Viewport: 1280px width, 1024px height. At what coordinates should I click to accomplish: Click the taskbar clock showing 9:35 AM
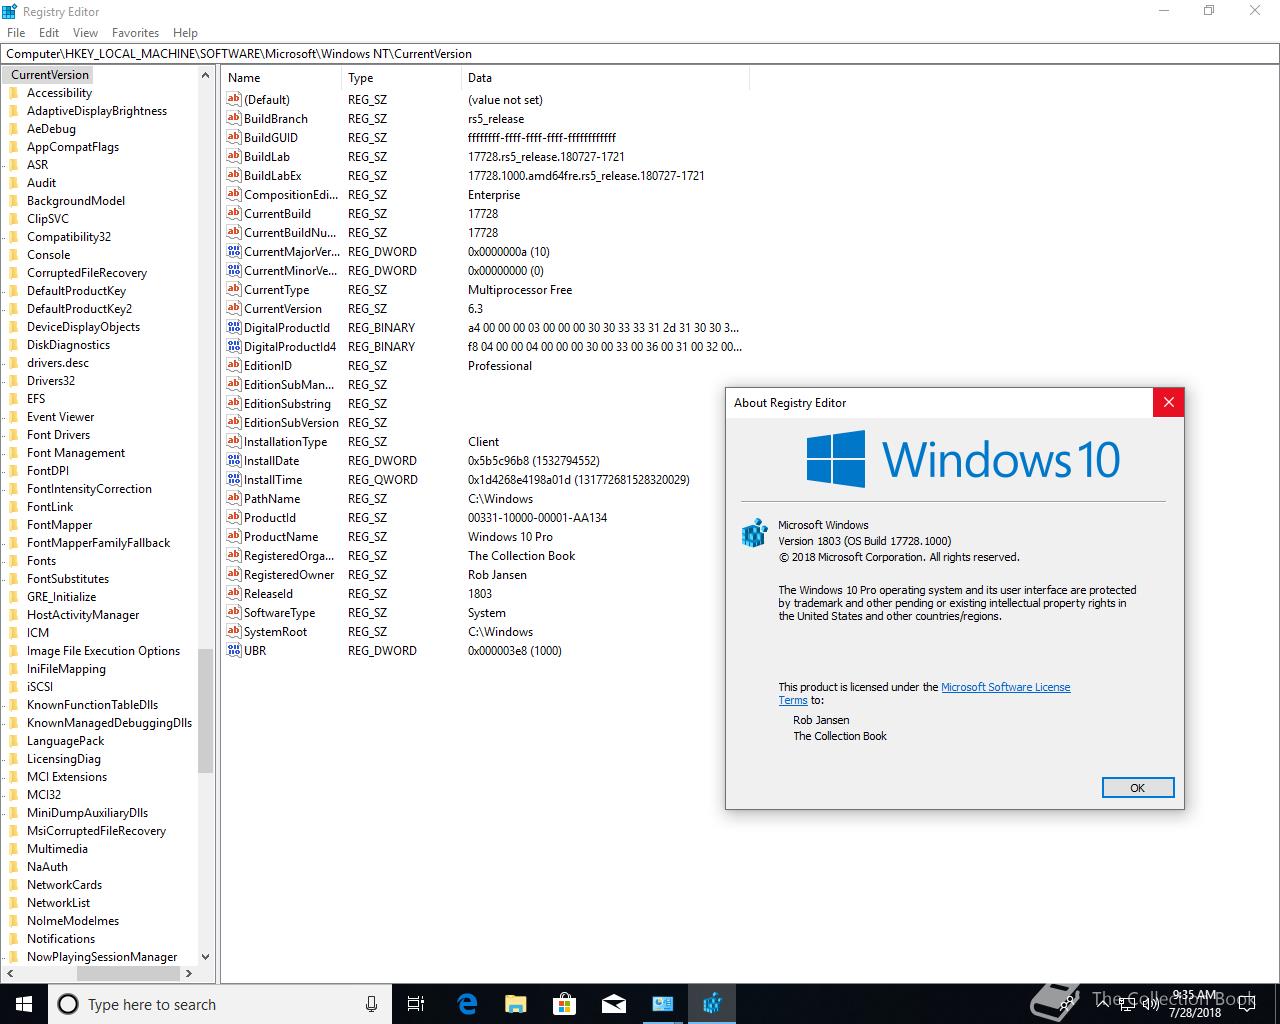coord(1194,1004)
